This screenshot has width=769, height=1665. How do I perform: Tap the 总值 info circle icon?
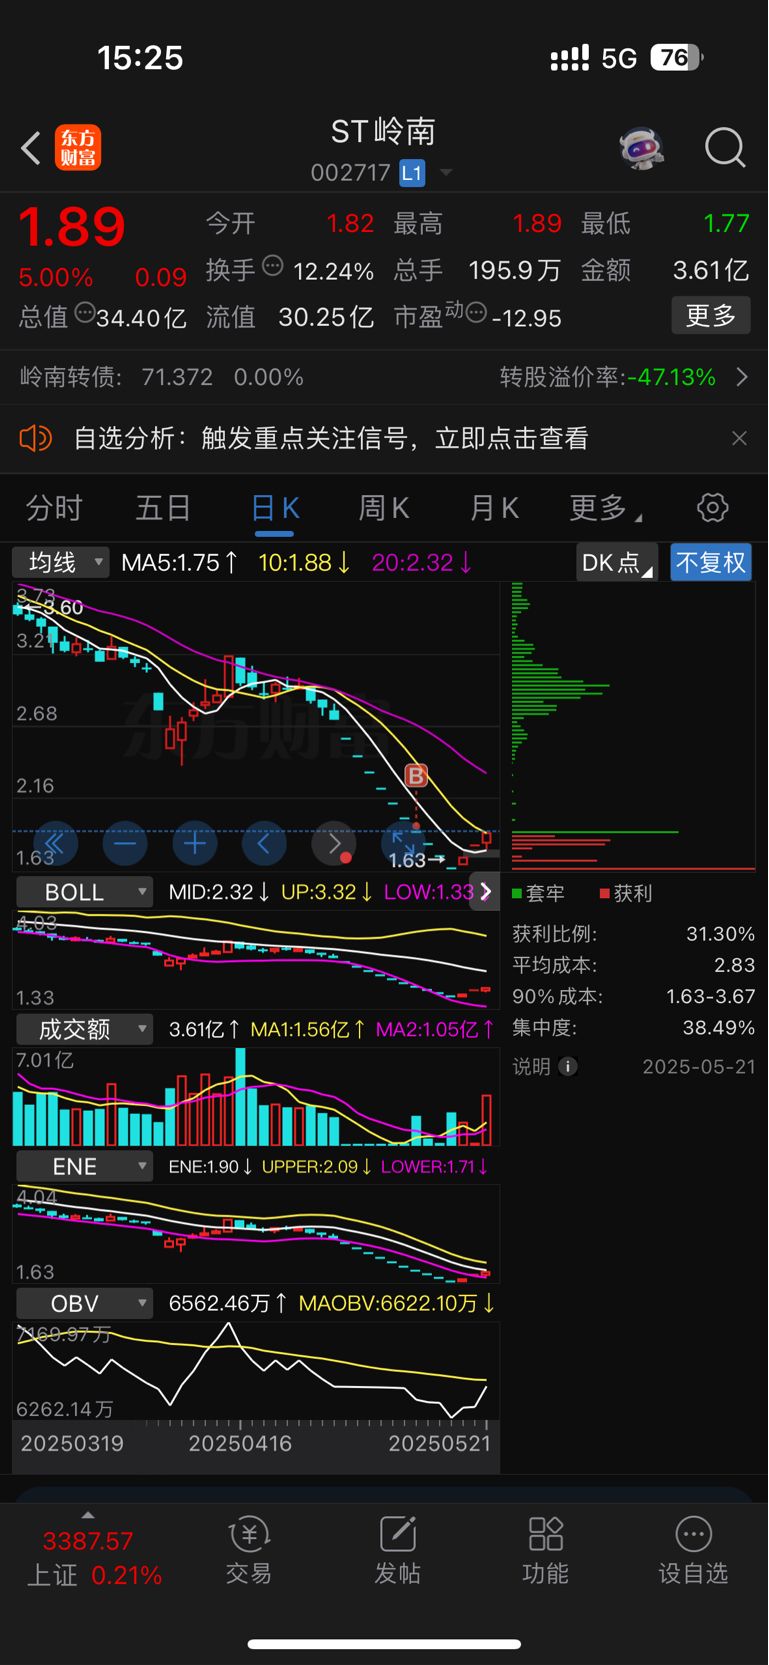[85, 313]
